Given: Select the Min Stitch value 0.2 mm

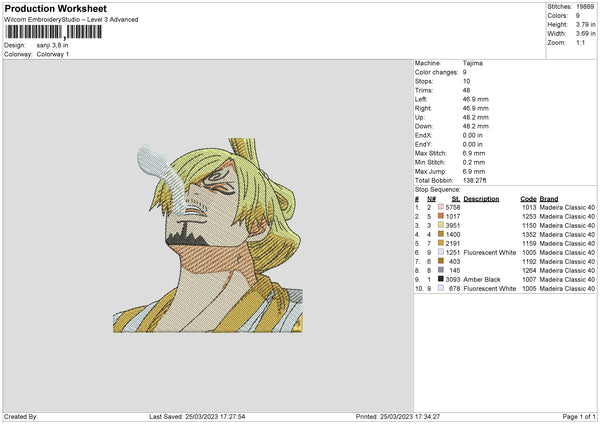Looking at the screenshot, I should click(x=474, y=162).
